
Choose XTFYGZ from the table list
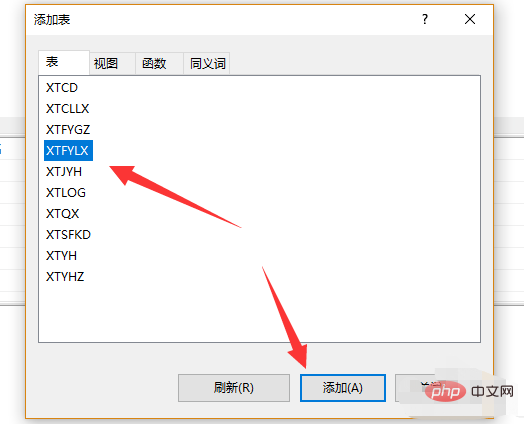click(x=68, y=130)
